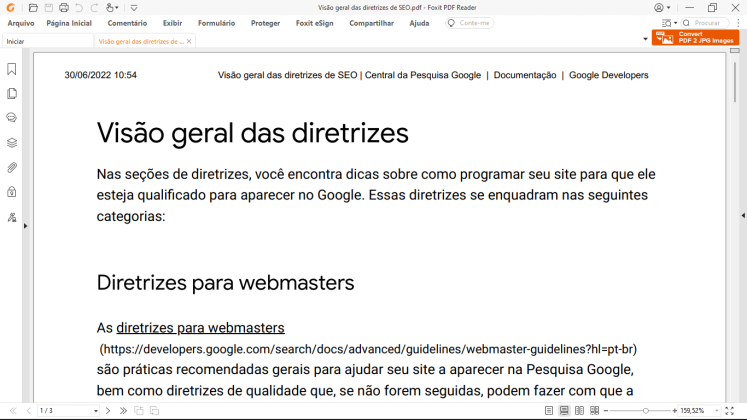Expand the open tabs list dropdown arrow
Viewport: 747px width, 420px height.
point(645,39)
